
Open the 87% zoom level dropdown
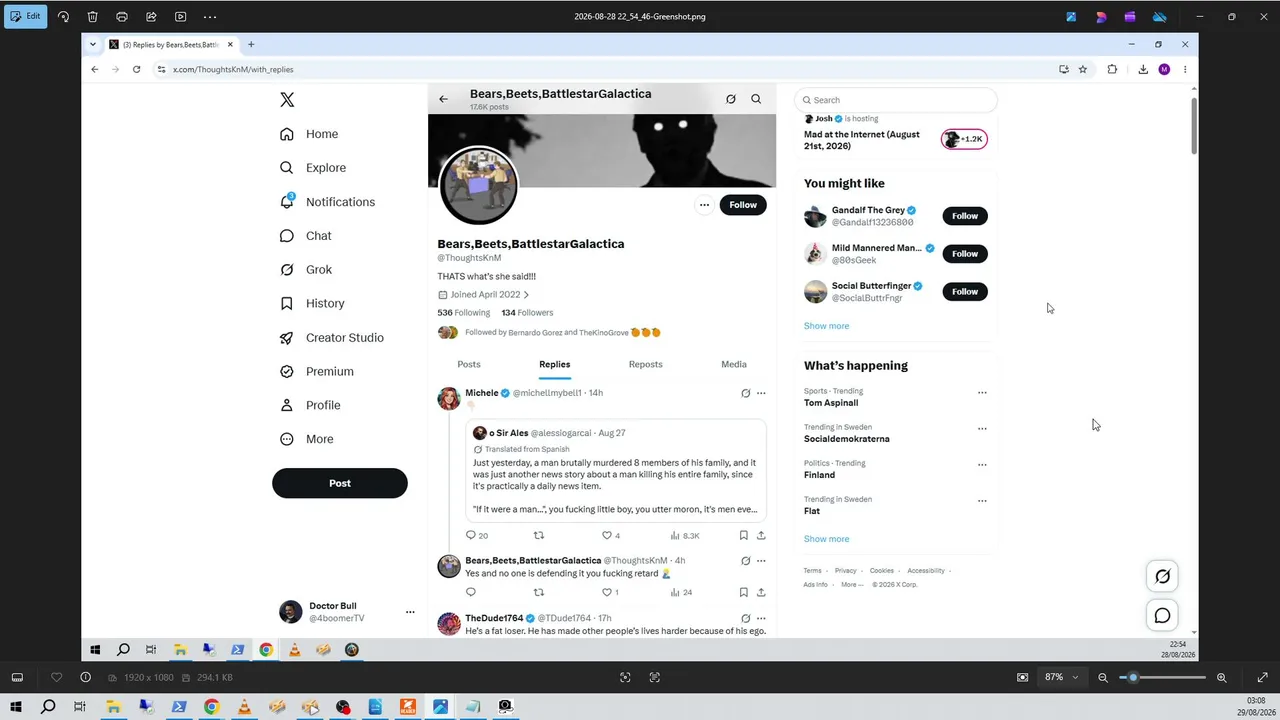[x=1062, y=677]
